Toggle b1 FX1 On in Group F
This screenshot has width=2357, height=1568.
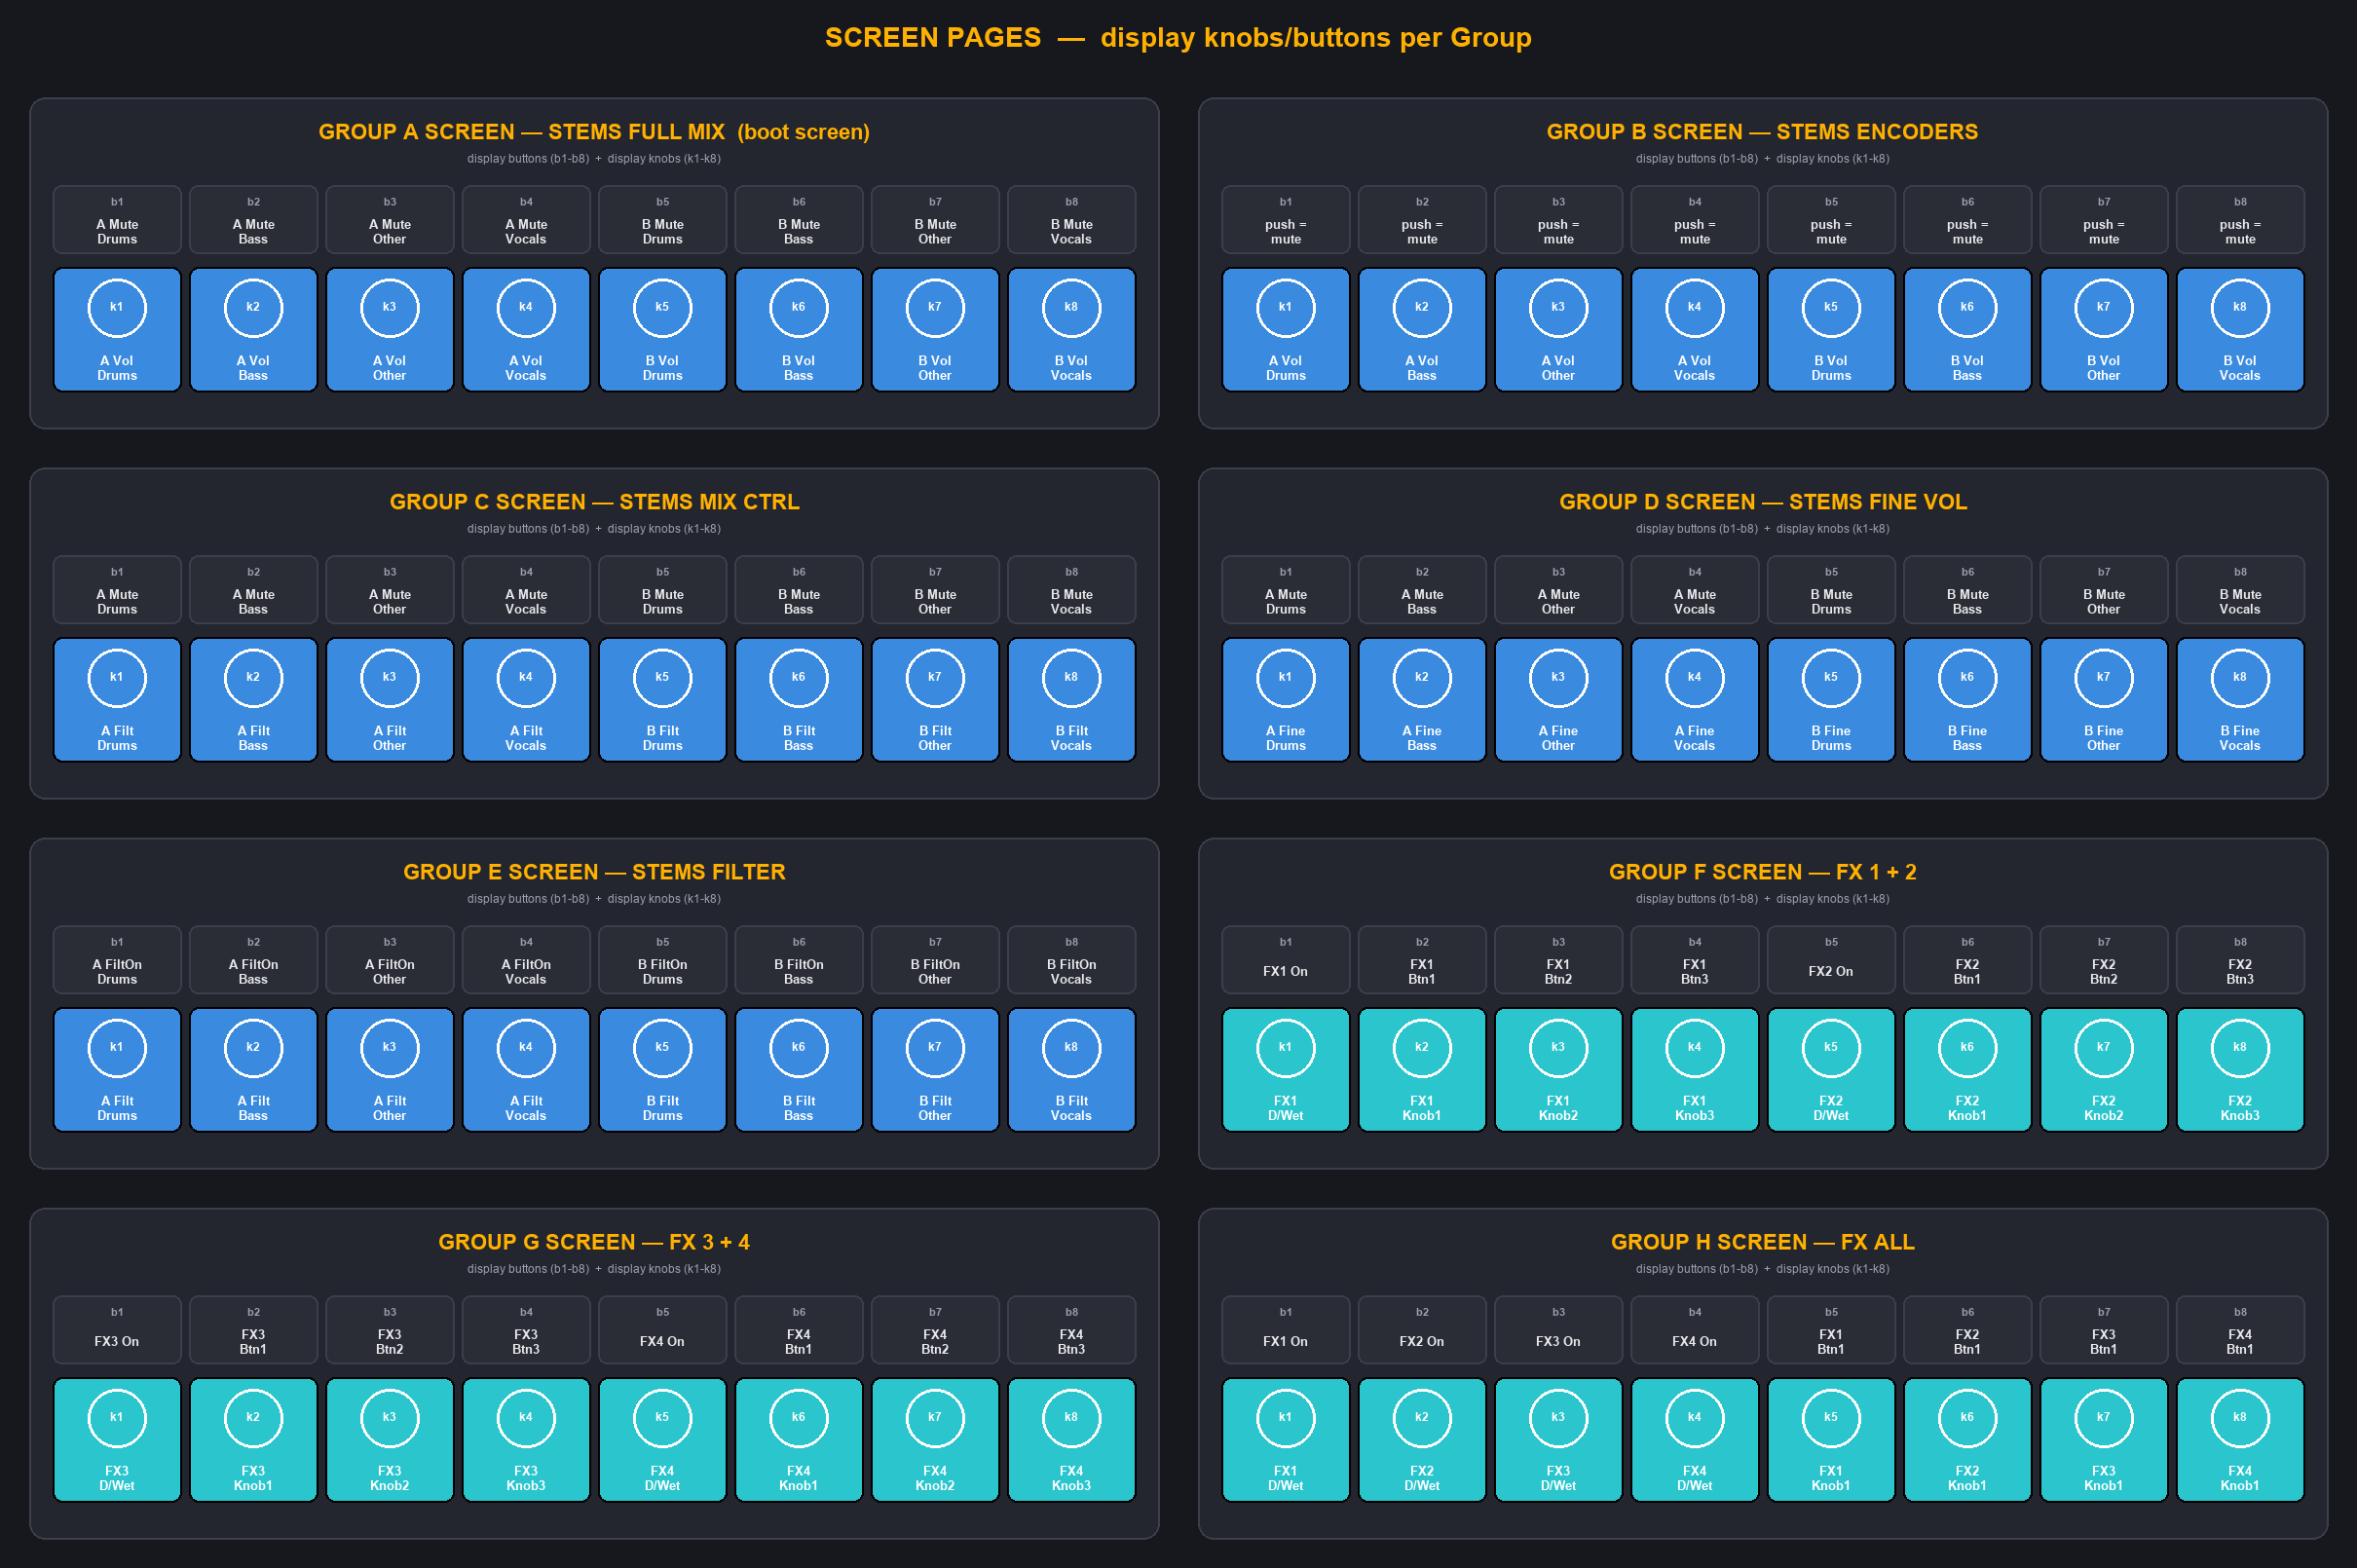coord(1286,959)
